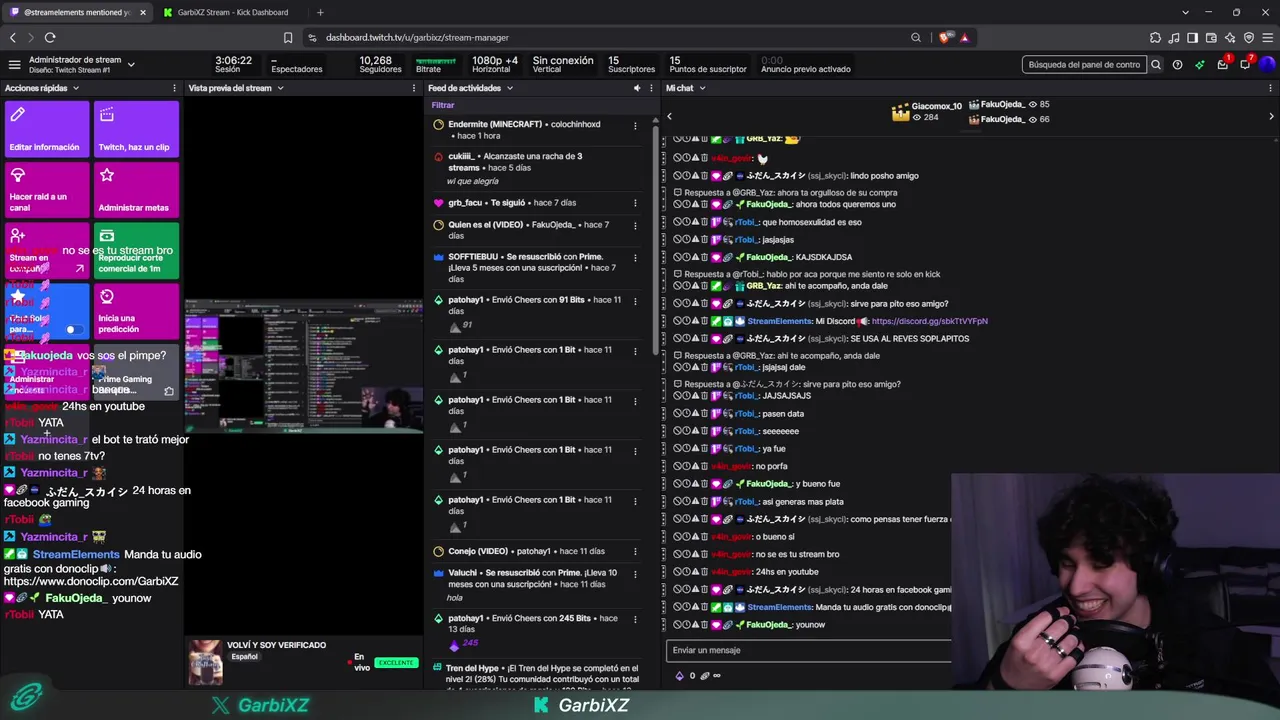Go back with the browser back arrow

(x=13, y=38)
